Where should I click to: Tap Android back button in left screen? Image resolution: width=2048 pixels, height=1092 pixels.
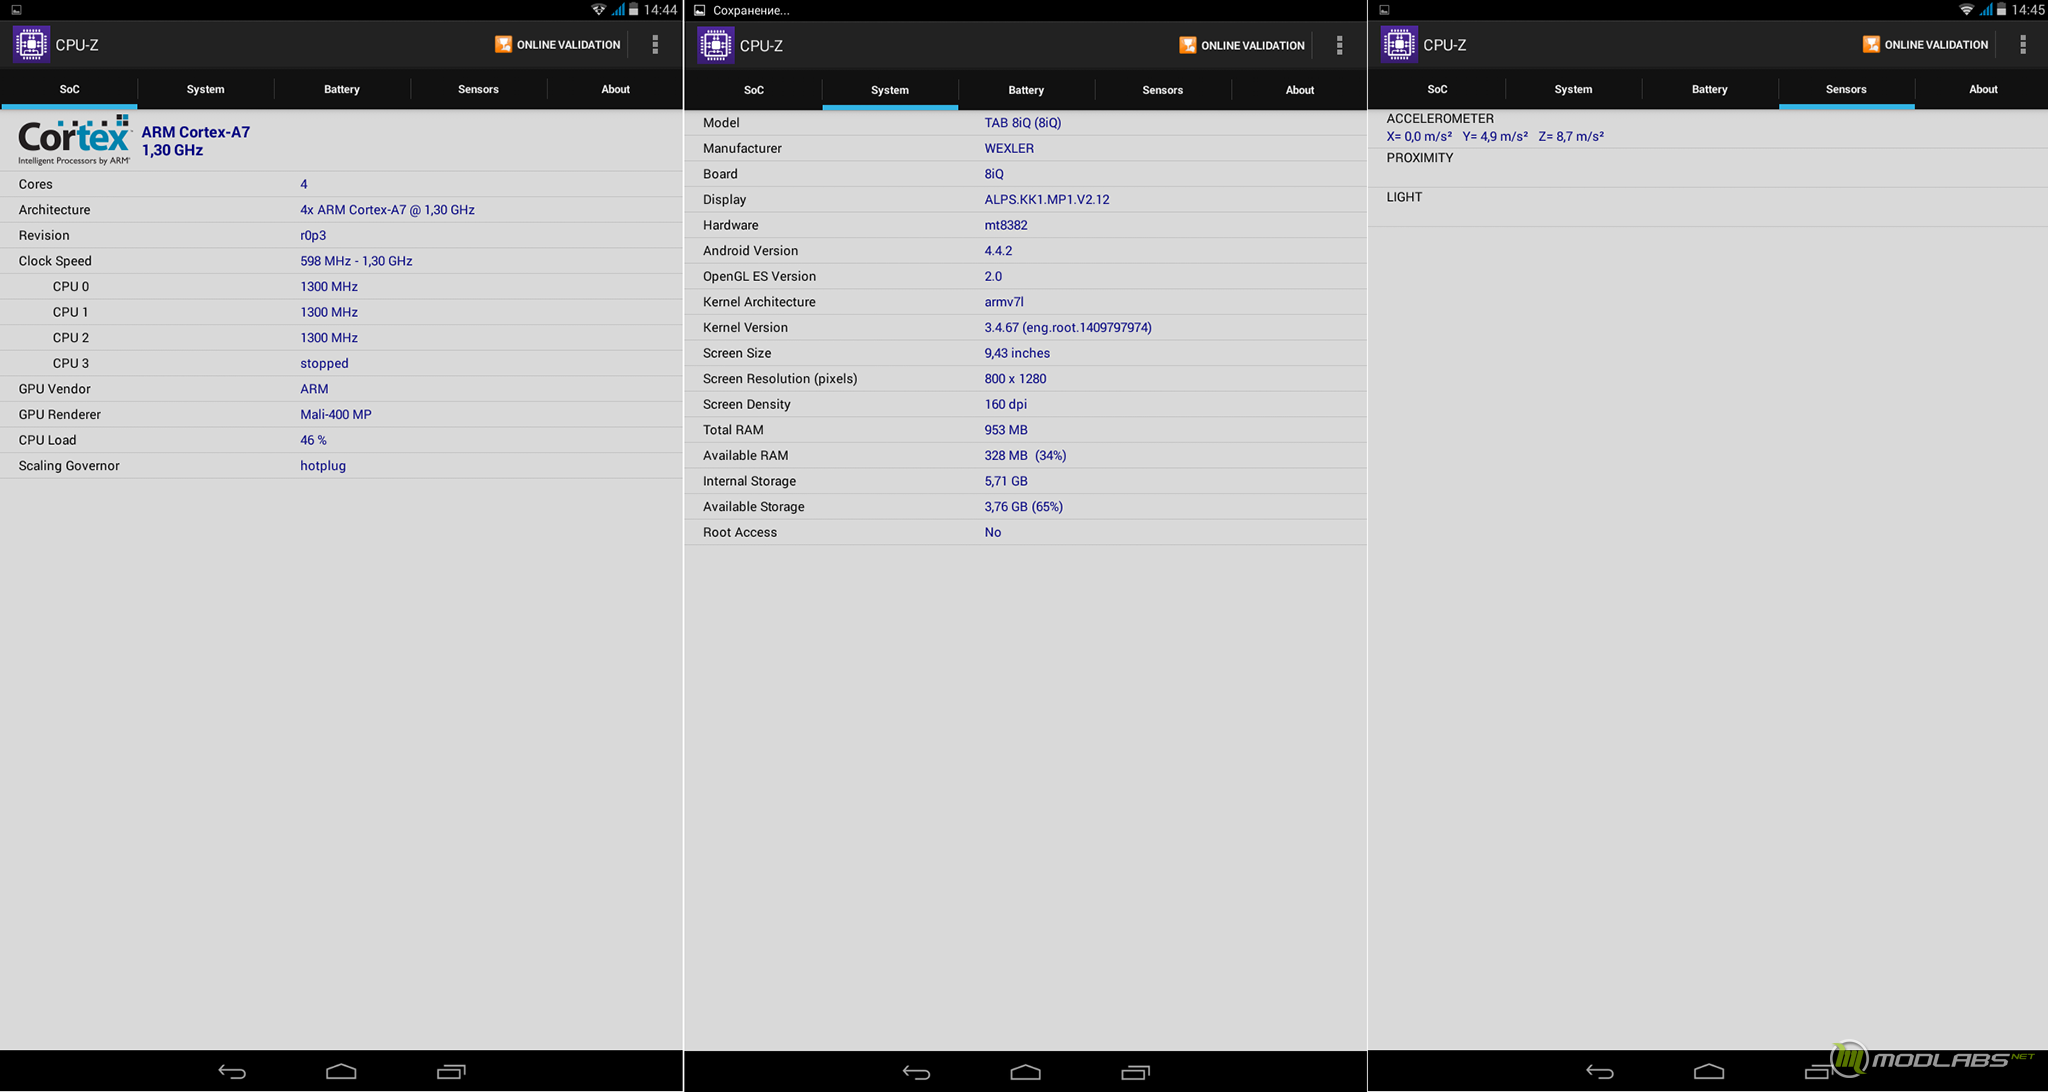[232, 1071]
